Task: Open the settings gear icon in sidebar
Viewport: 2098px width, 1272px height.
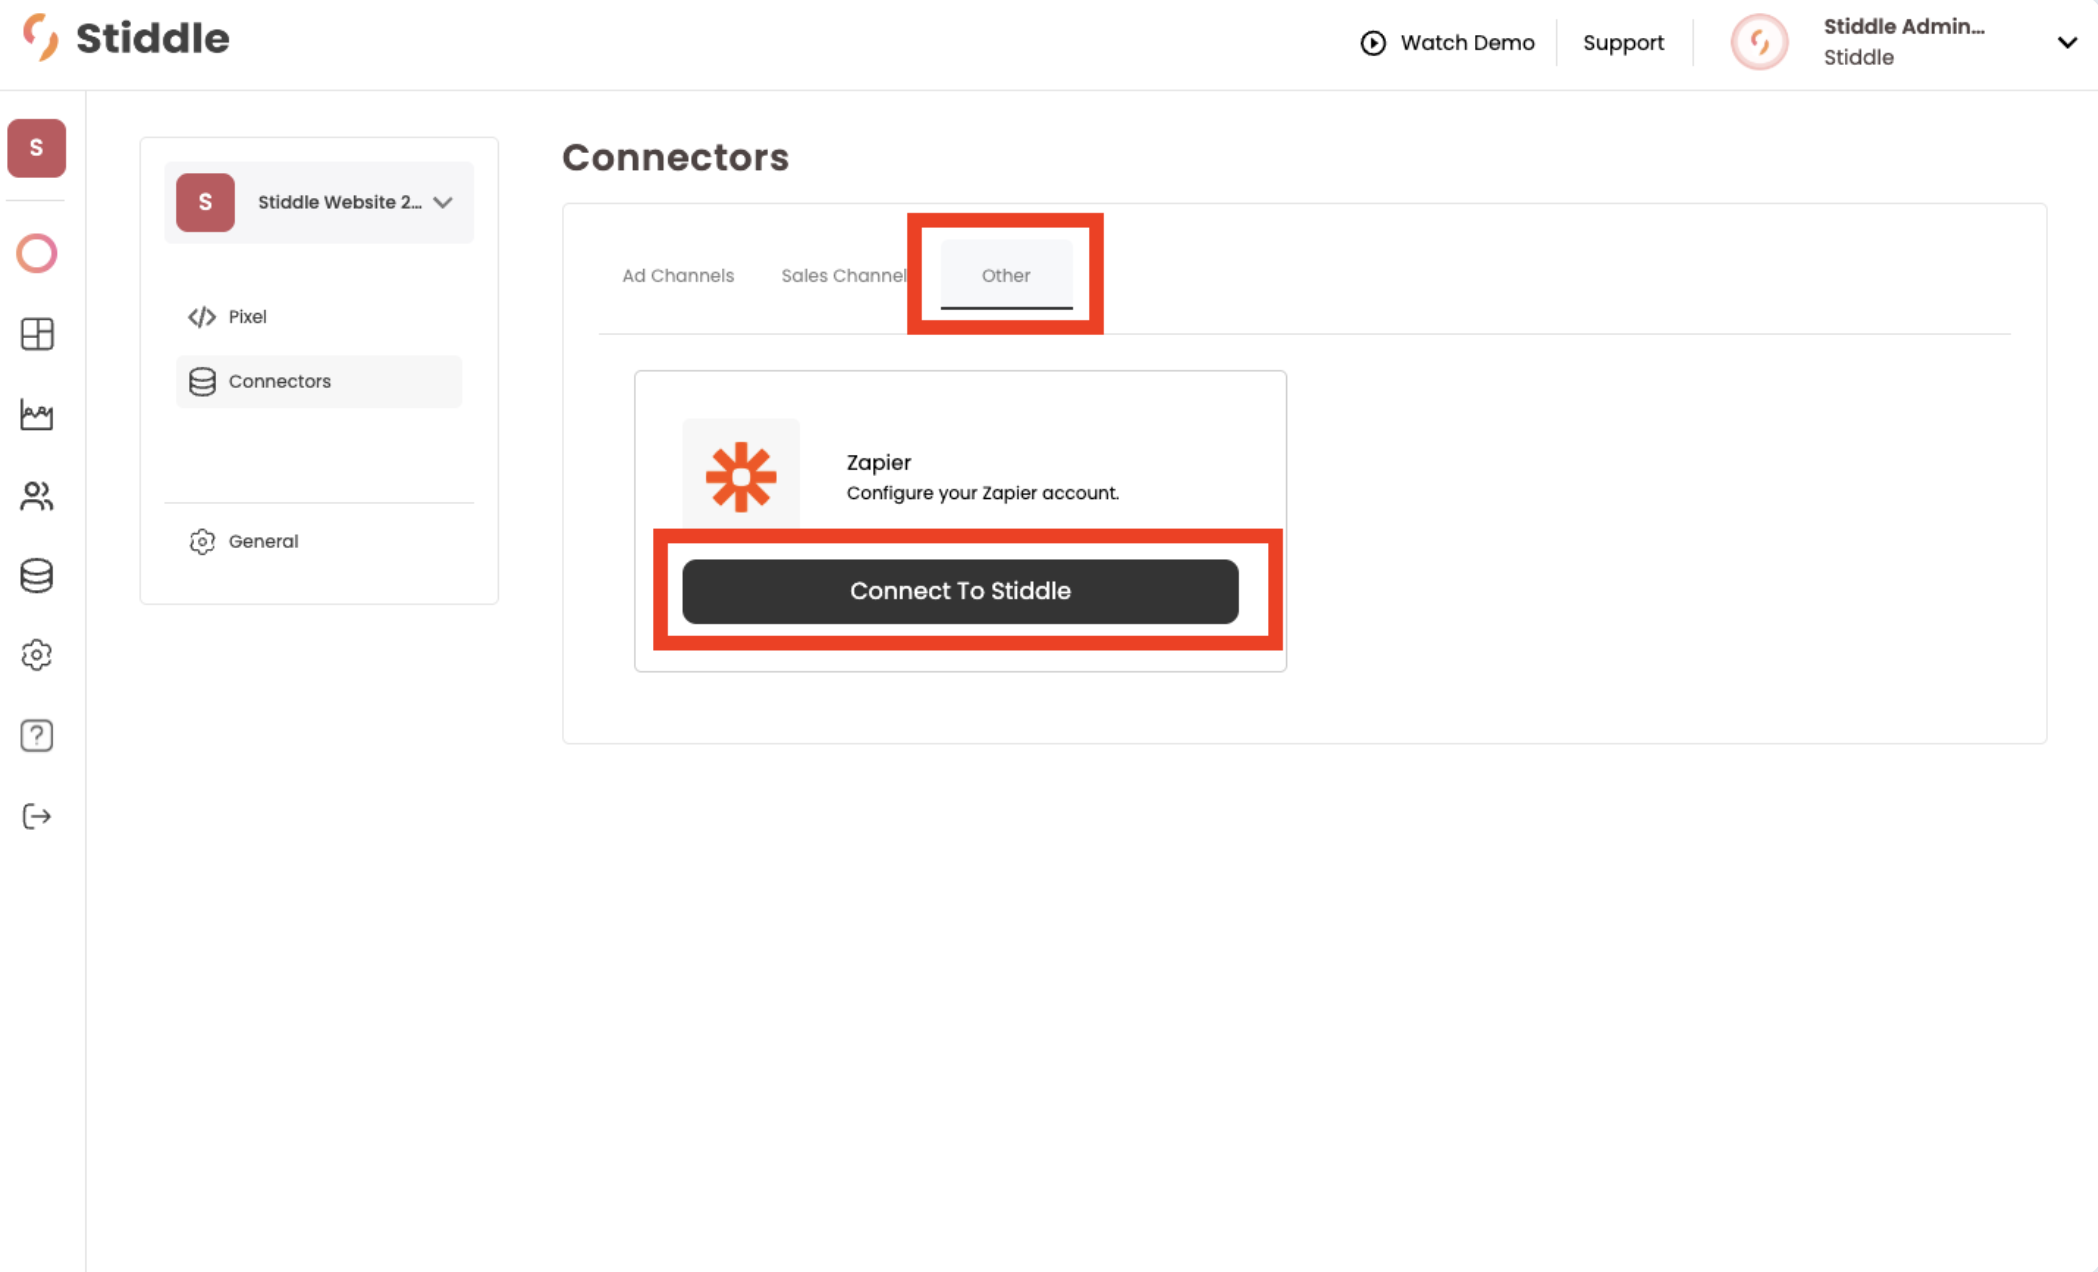Action: pos(37,655)
